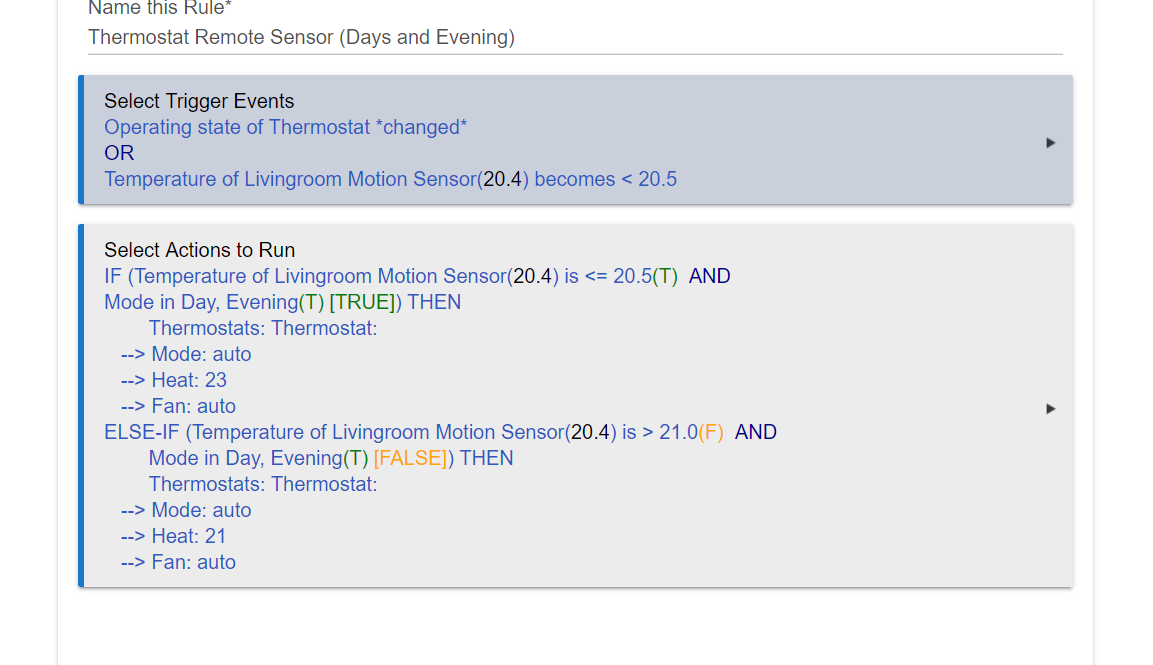Screen dimensions: 1153x665
Task: Click Fan: auto below Heat: 21
Action: [179, 562]
